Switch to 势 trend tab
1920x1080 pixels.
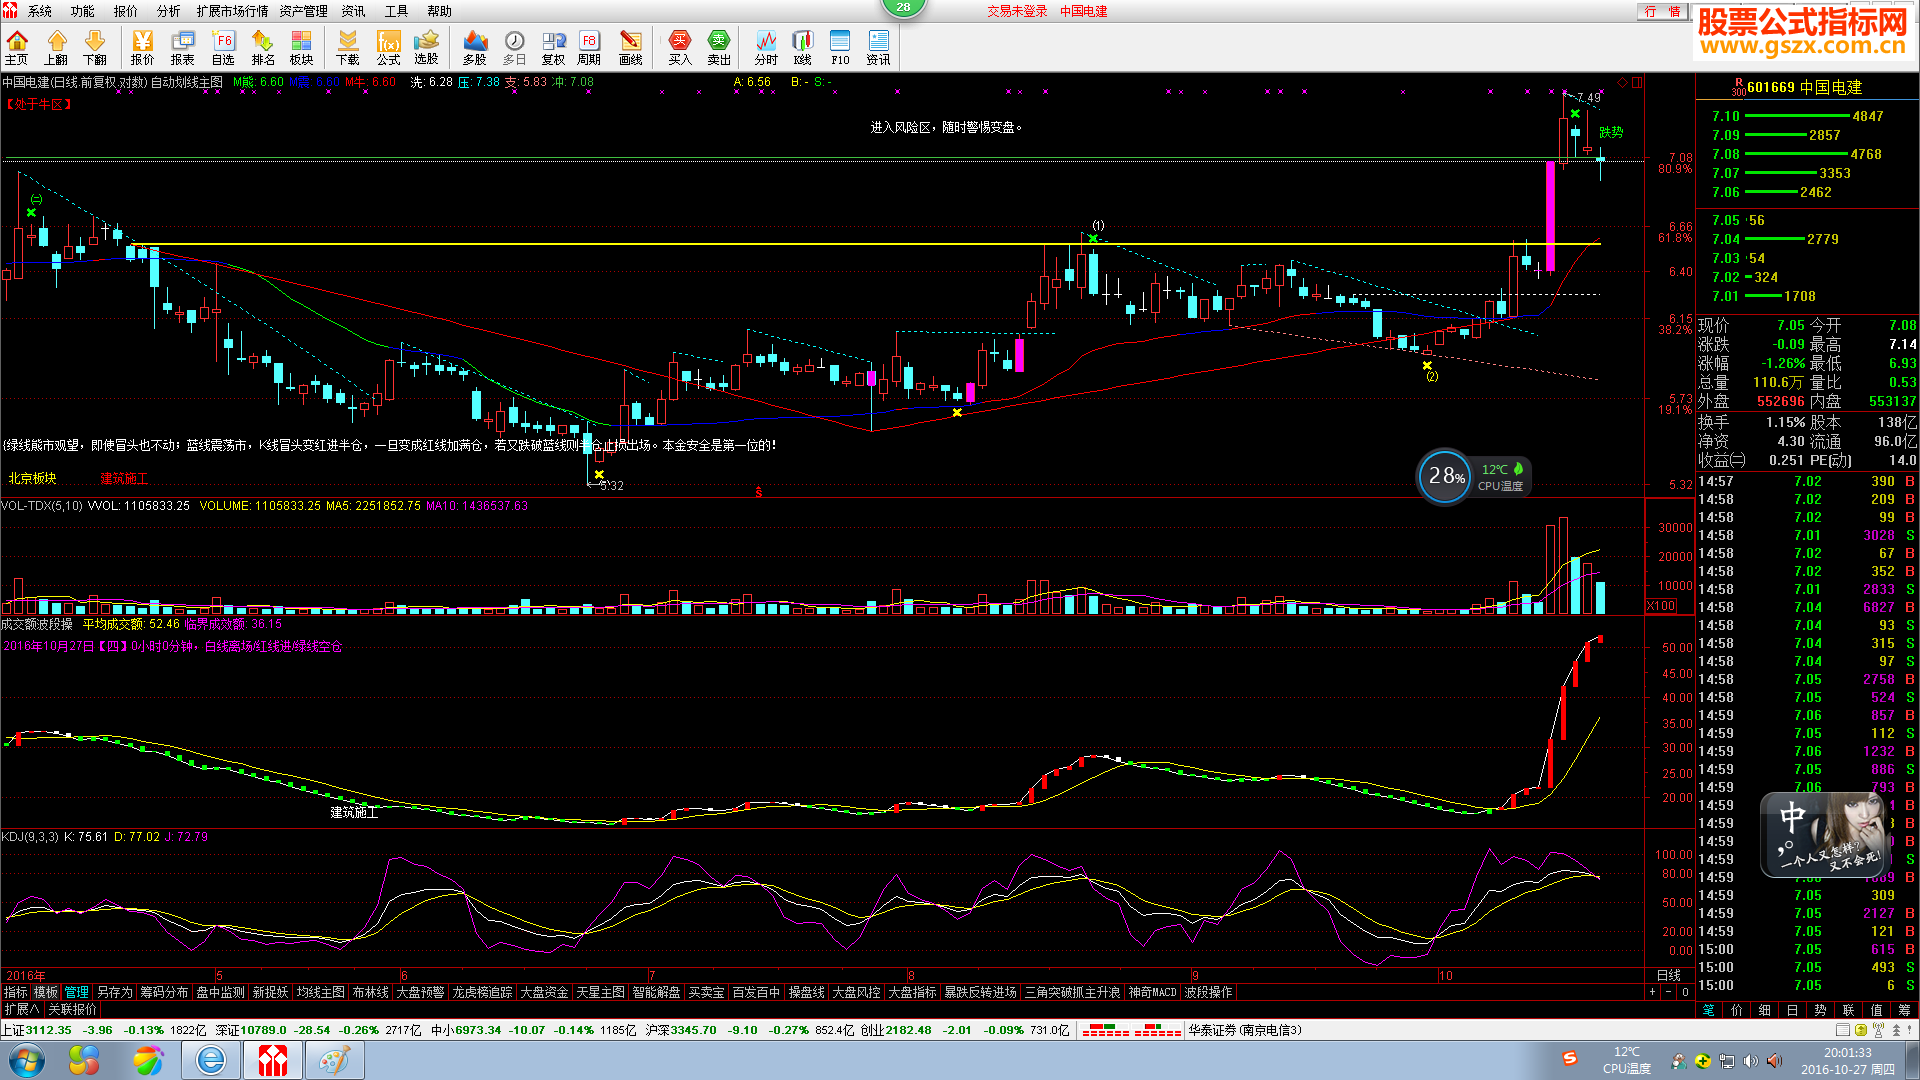[x=1820, y=1010]
